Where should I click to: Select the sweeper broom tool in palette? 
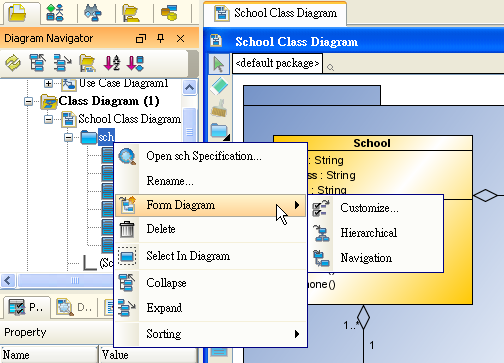(219, 108)
